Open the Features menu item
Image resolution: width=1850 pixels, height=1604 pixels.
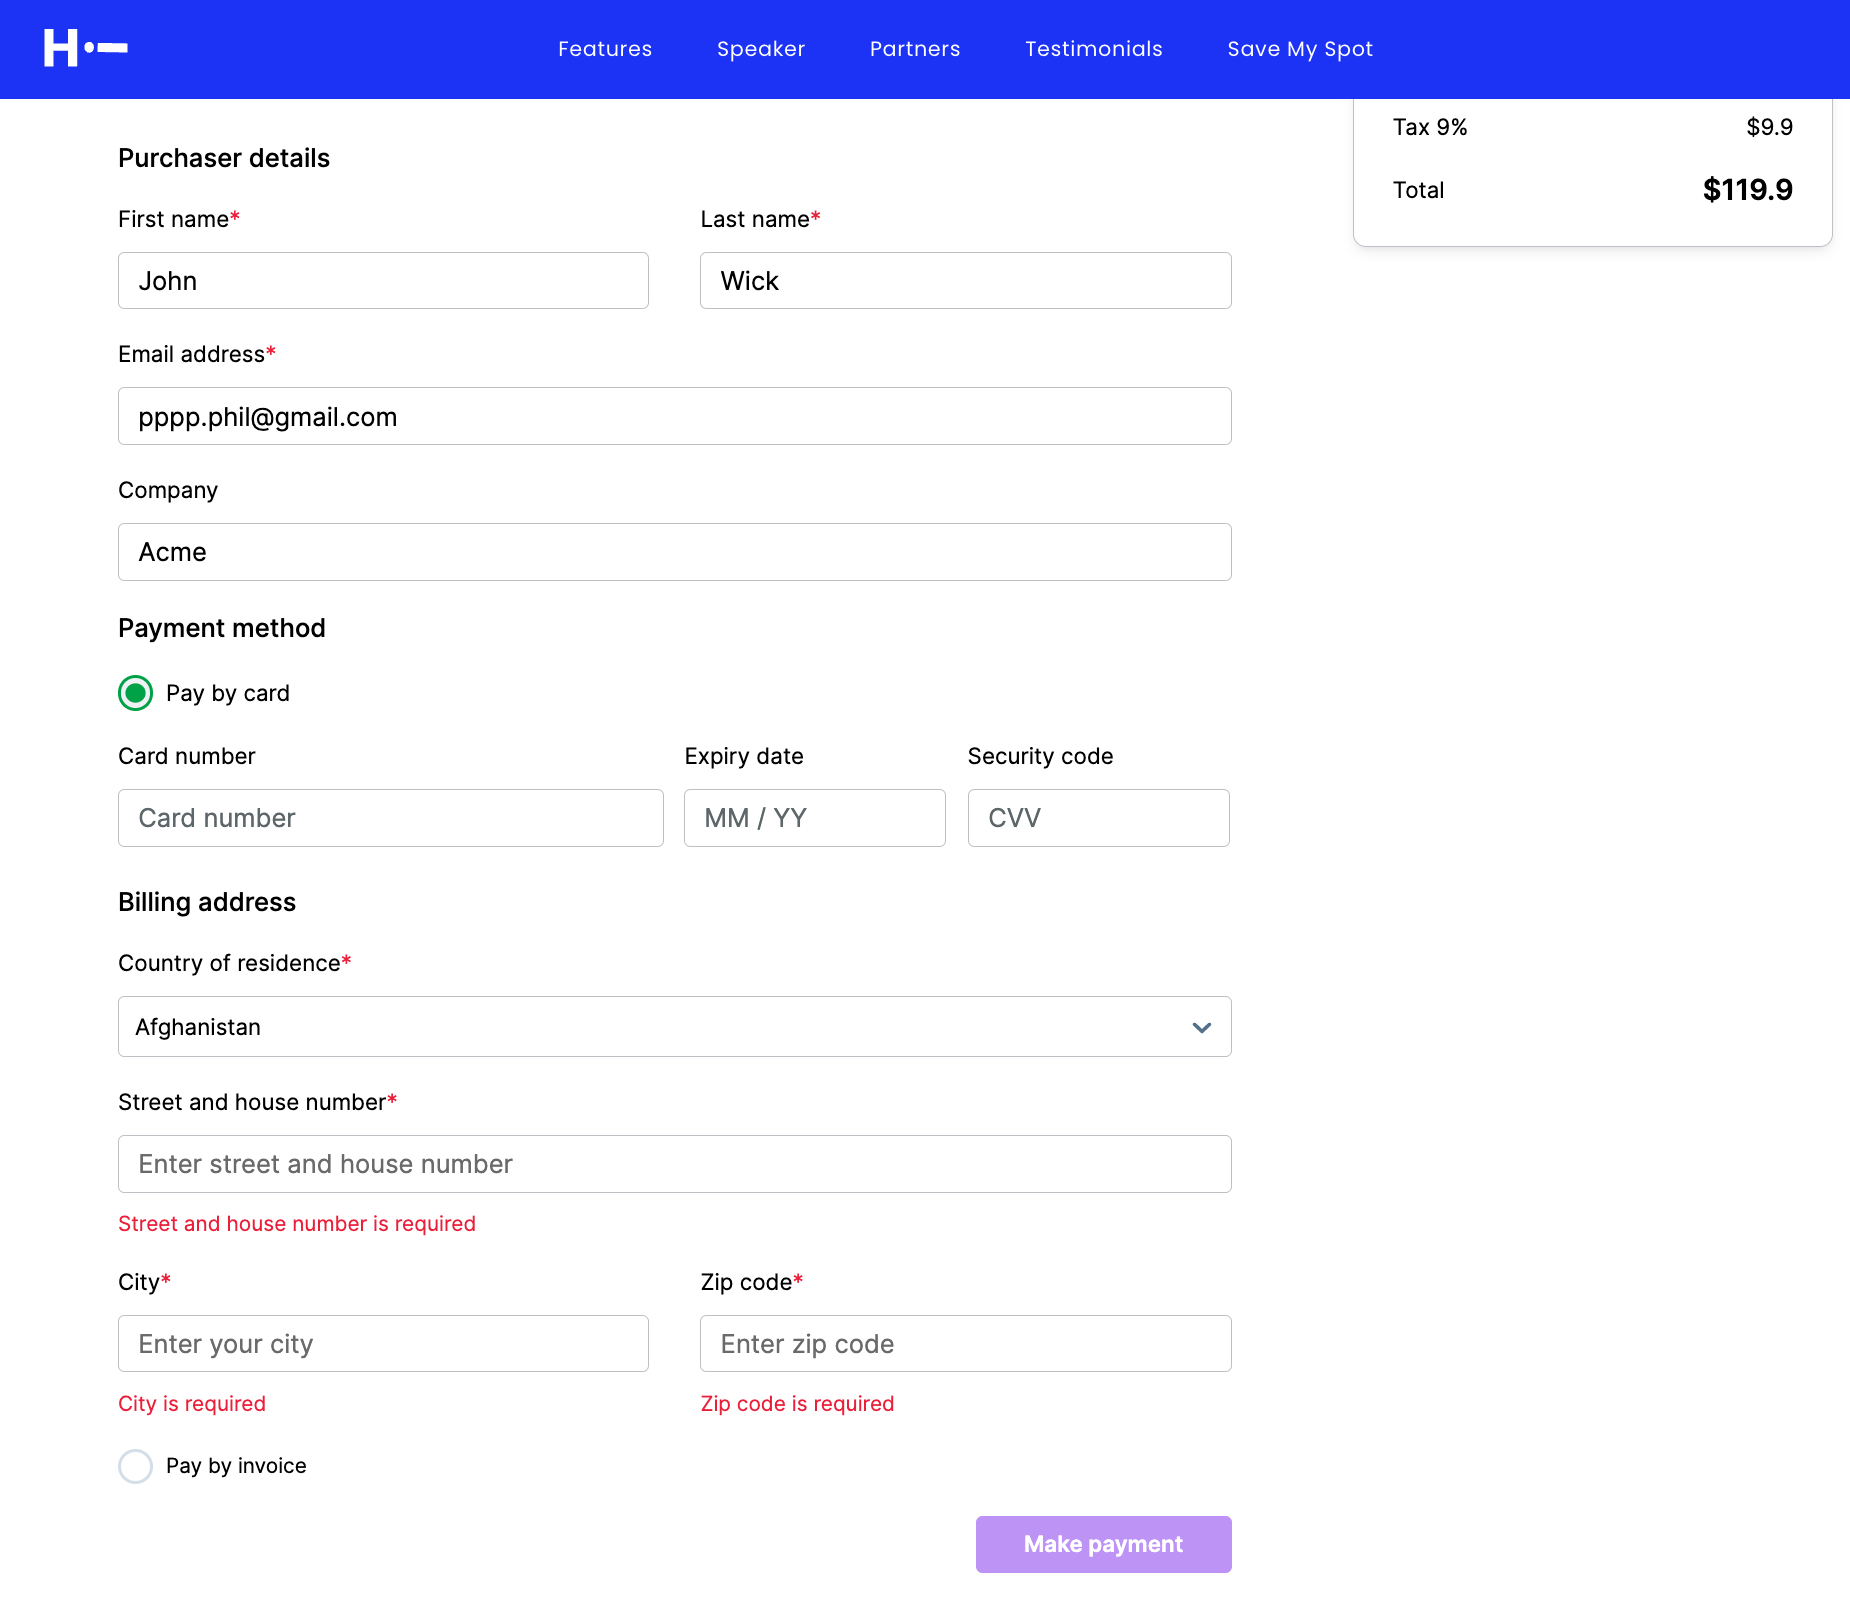[605, 49]
